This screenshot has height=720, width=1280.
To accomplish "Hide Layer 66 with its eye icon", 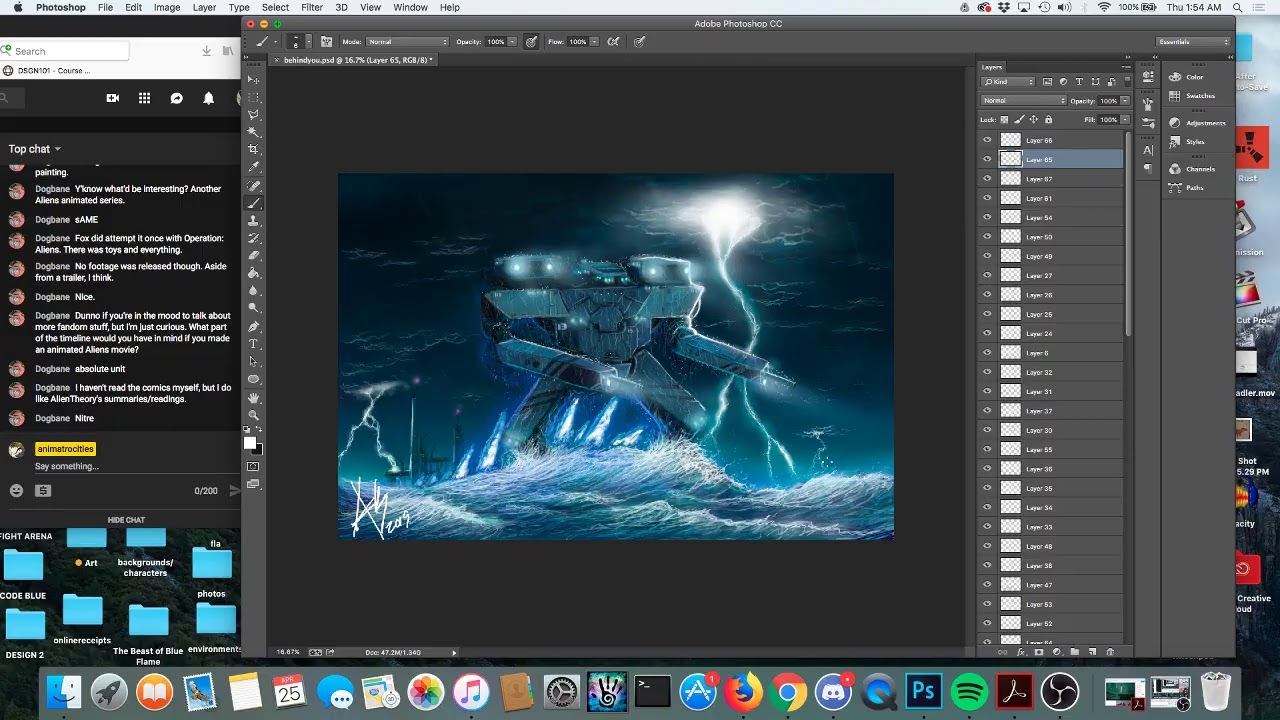I will [x=988, y=141].
